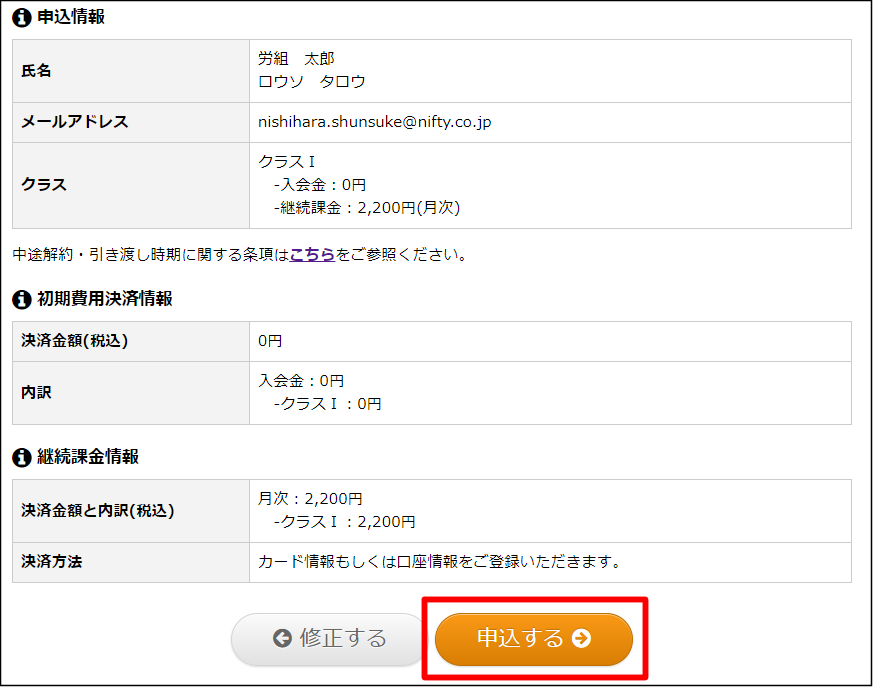Viewport: 873px width, 687px height.
Task: Click the name 労組 太郎
Action: (x=296, y=60)
